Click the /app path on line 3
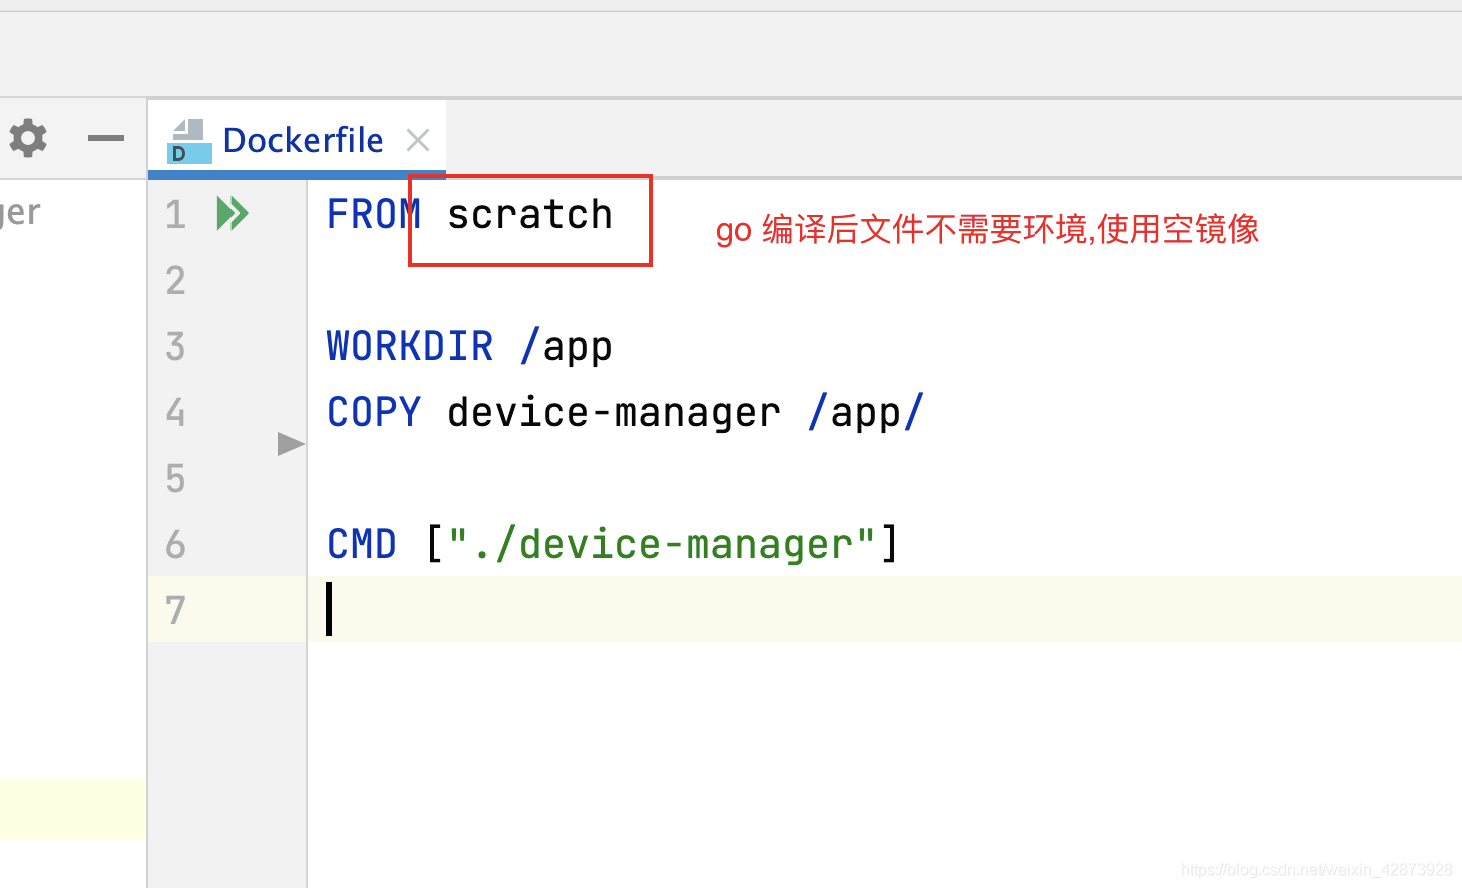1462x888 pixels. pyautogui.click(x=565, y=345)
